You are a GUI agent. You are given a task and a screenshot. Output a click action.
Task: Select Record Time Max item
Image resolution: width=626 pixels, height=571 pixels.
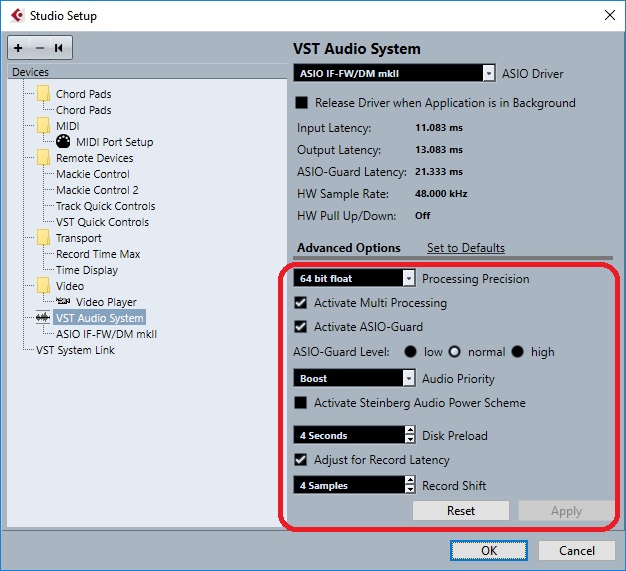click(x=98, y=254)
